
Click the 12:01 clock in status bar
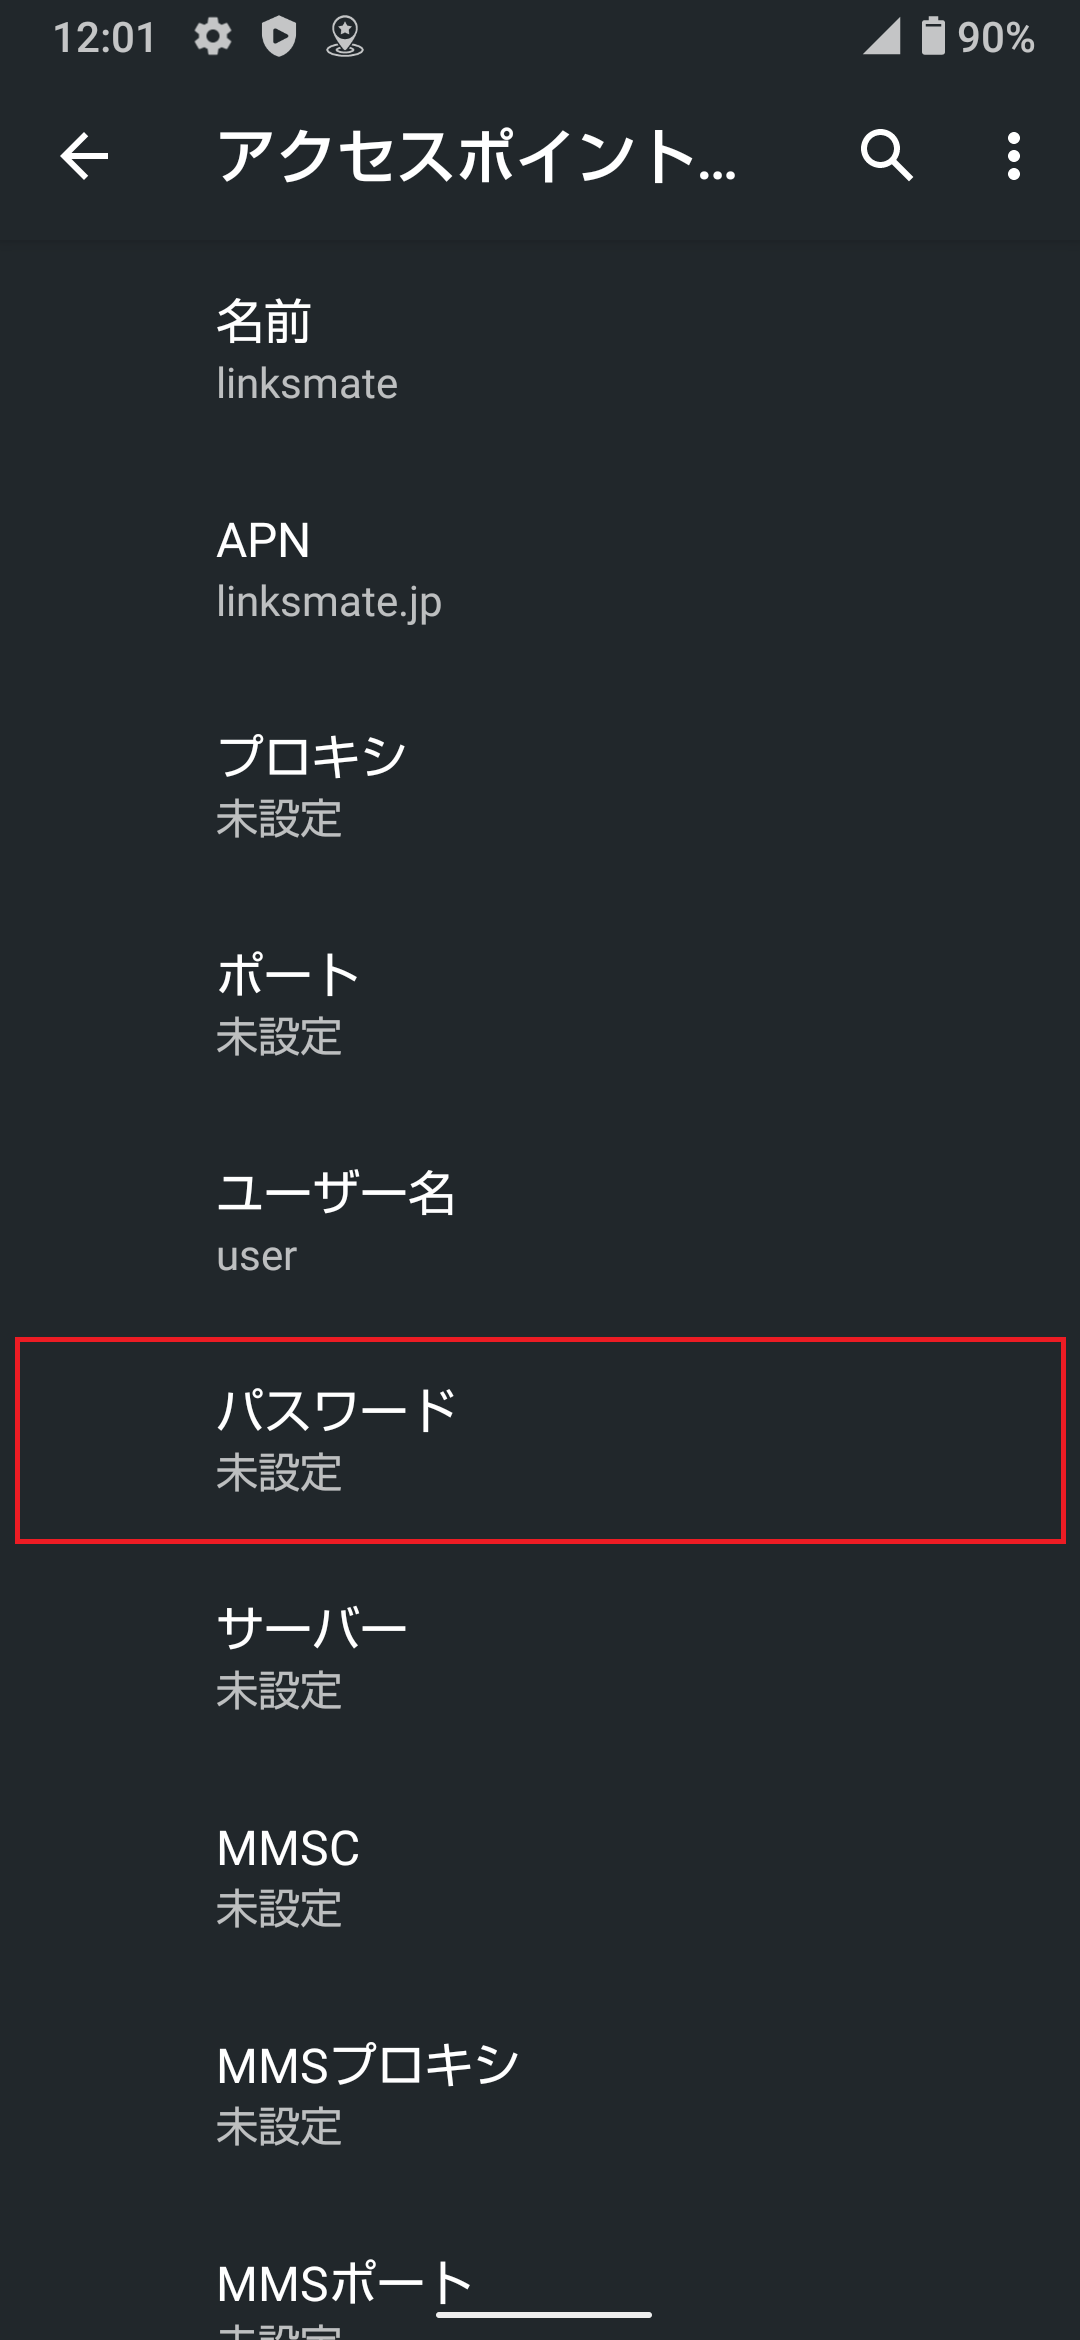click(x=106, y=38)
